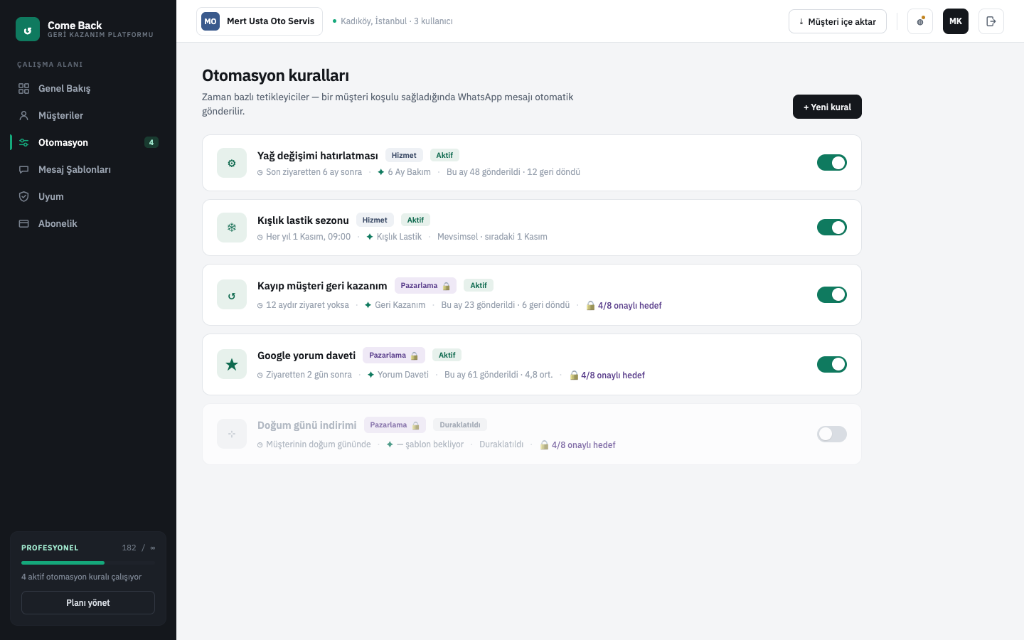The width and height of the screenshot is (1024, 640).
Task: Click Hizmet badge on Yağ değişimi rule
Action: (404, 155)
